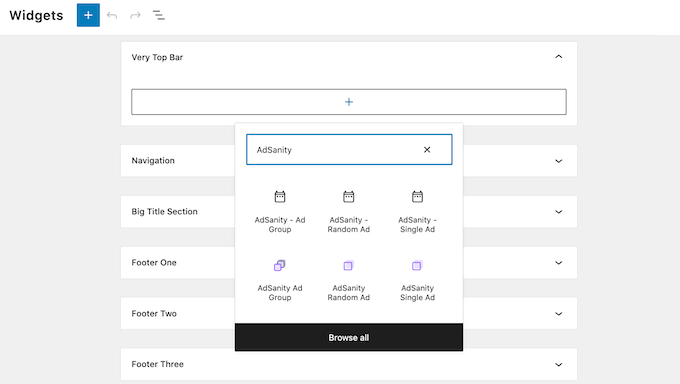The height and width of the screenshot is (384, 680).
Task: Open the list view icon
Action: (159, 16)
